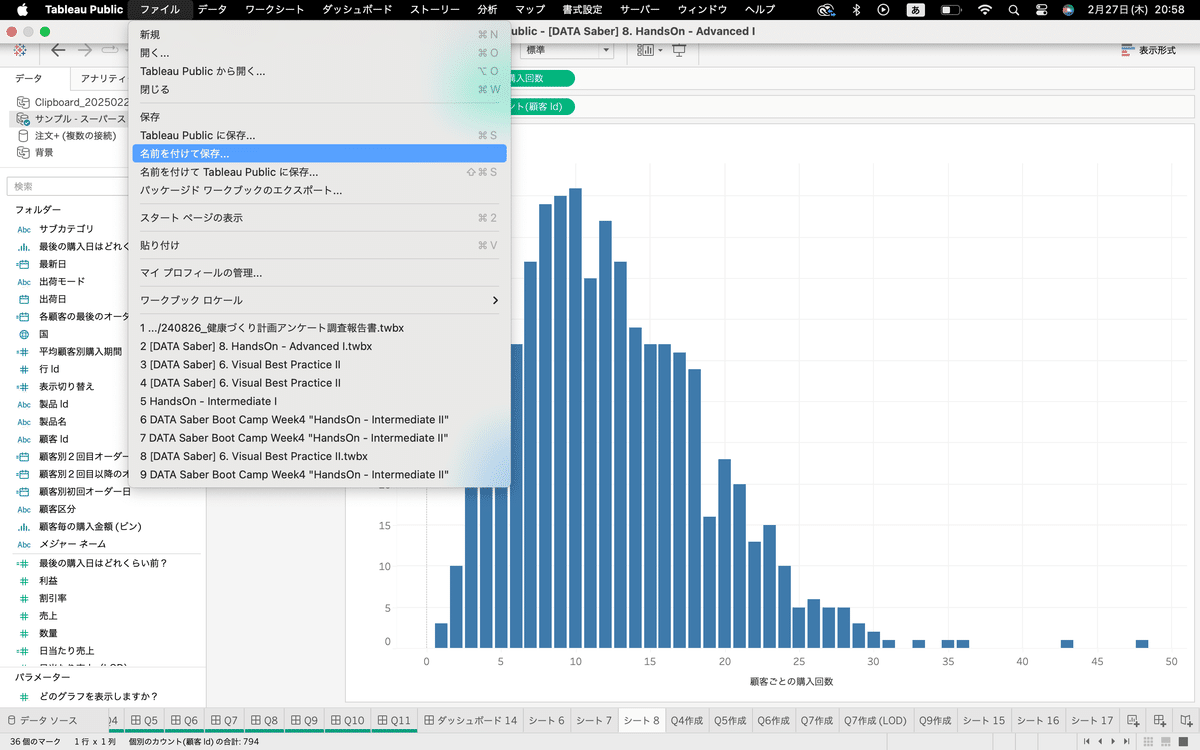Create a new dashboard with the bottom-right icon
The height and width of the screenshot is (750, 1200).
tap(1159, 720)
